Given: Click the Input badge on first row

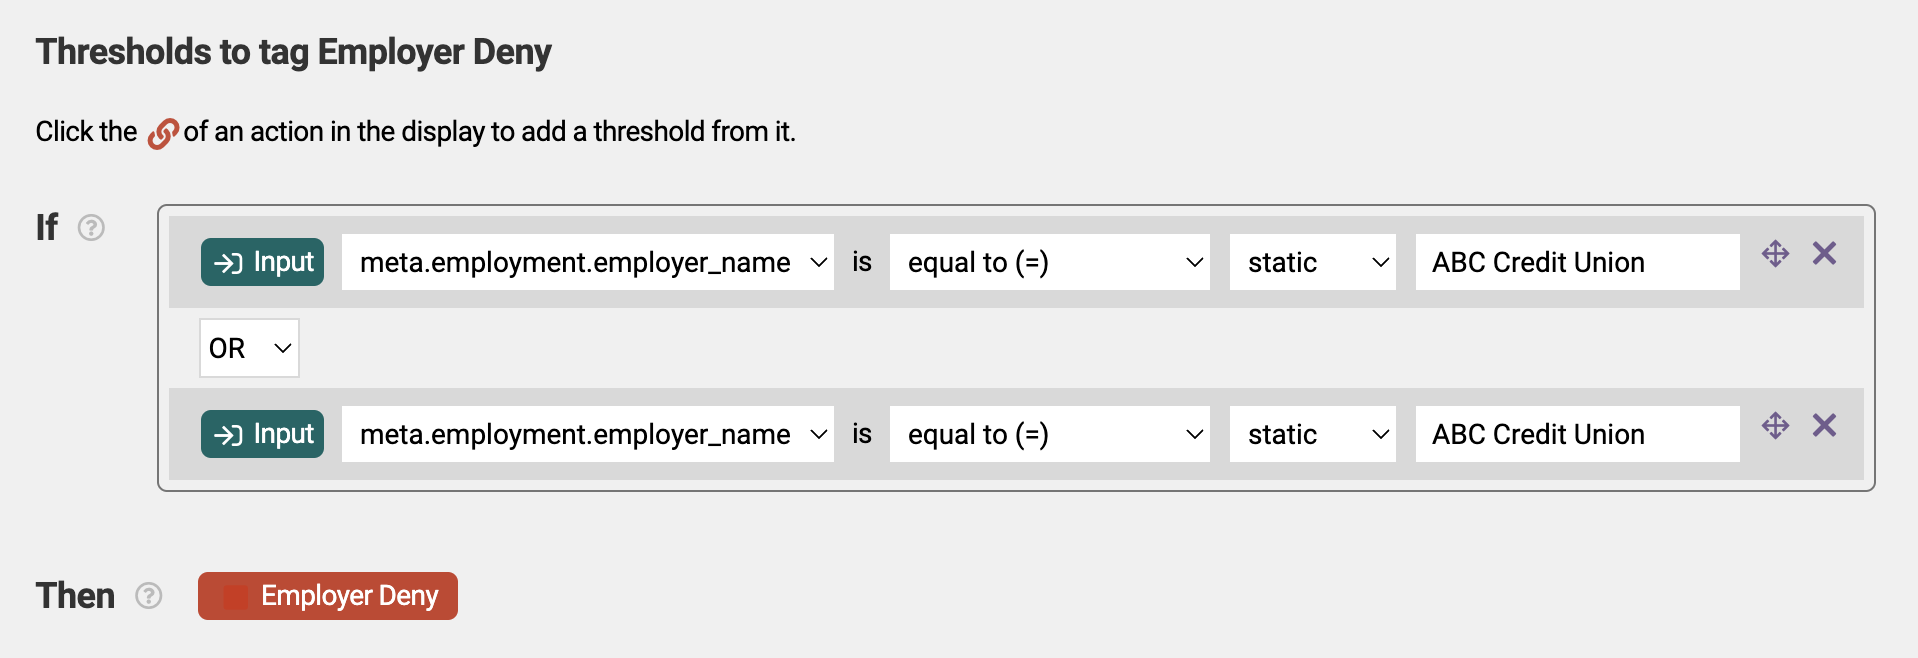Looking at the screenshot, I should (262, 262).
